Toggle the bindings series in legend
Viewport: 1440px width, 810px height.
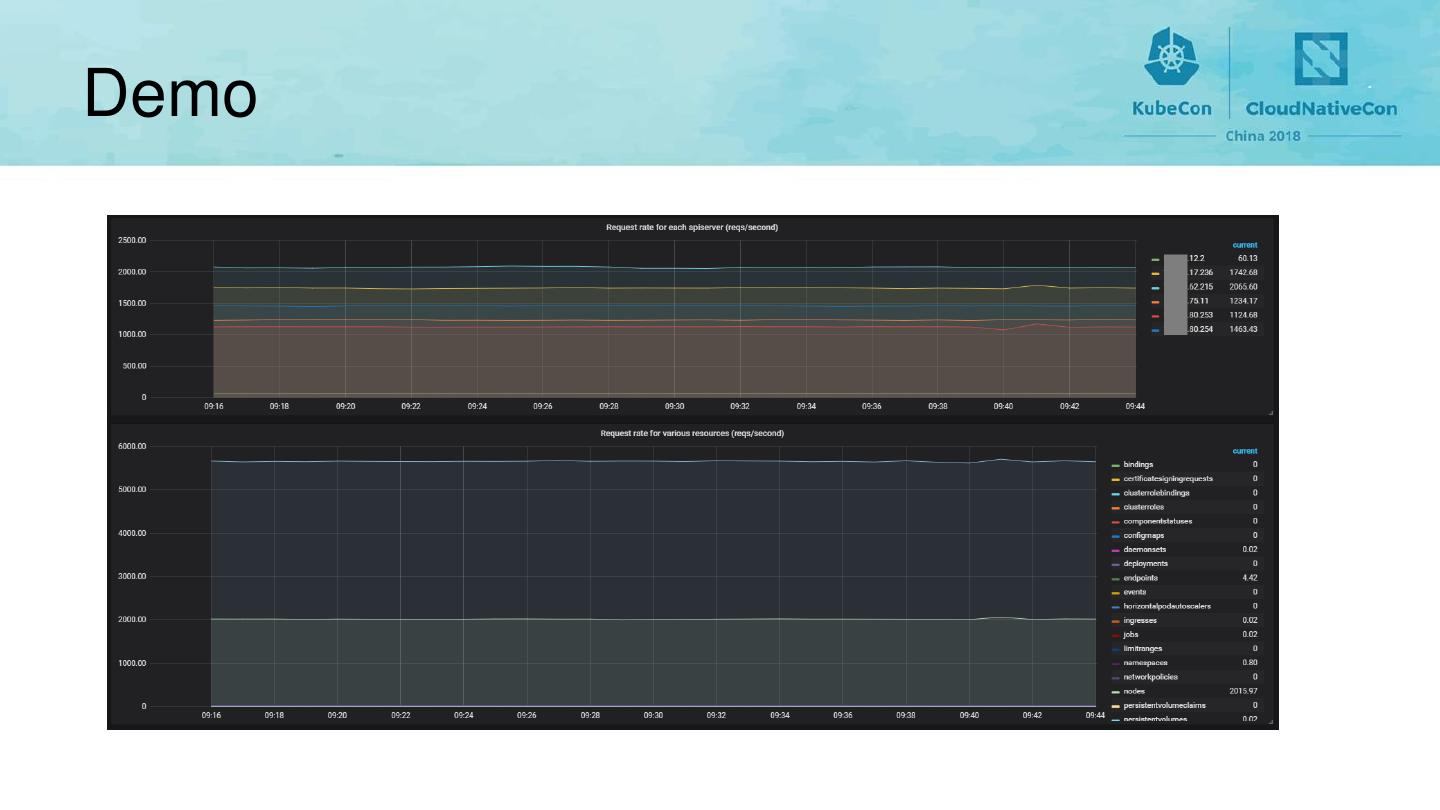tap(1138, 465)
